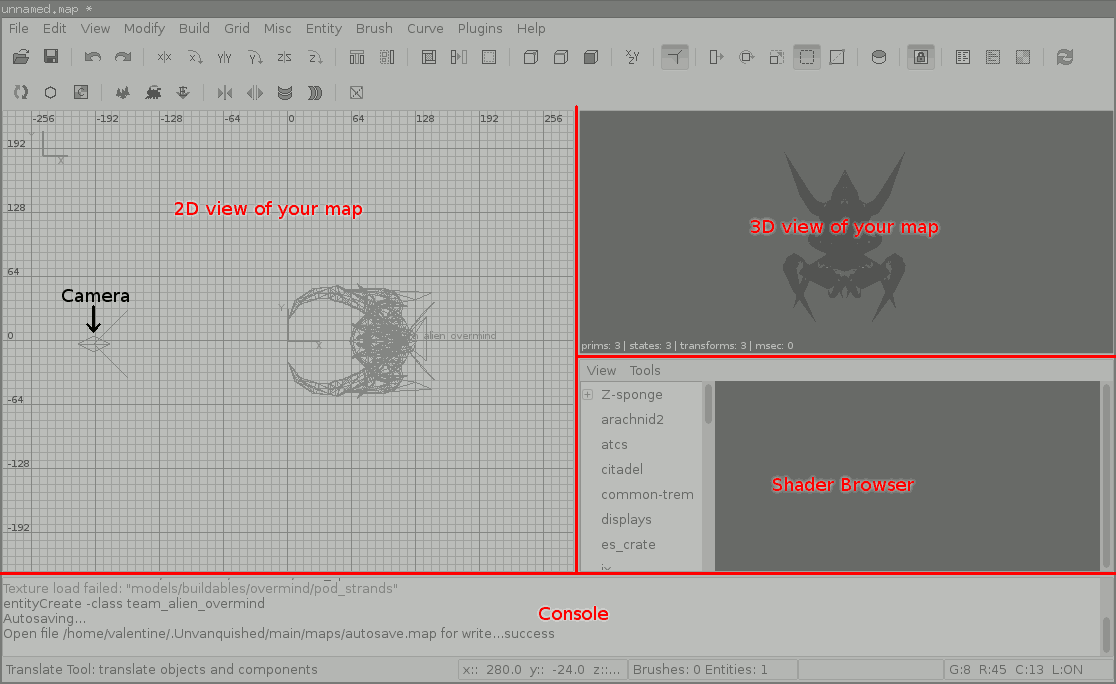Screen dimensions: 1116x684
Task: Select the common-trem shader folder
Action: coord(647,494)
